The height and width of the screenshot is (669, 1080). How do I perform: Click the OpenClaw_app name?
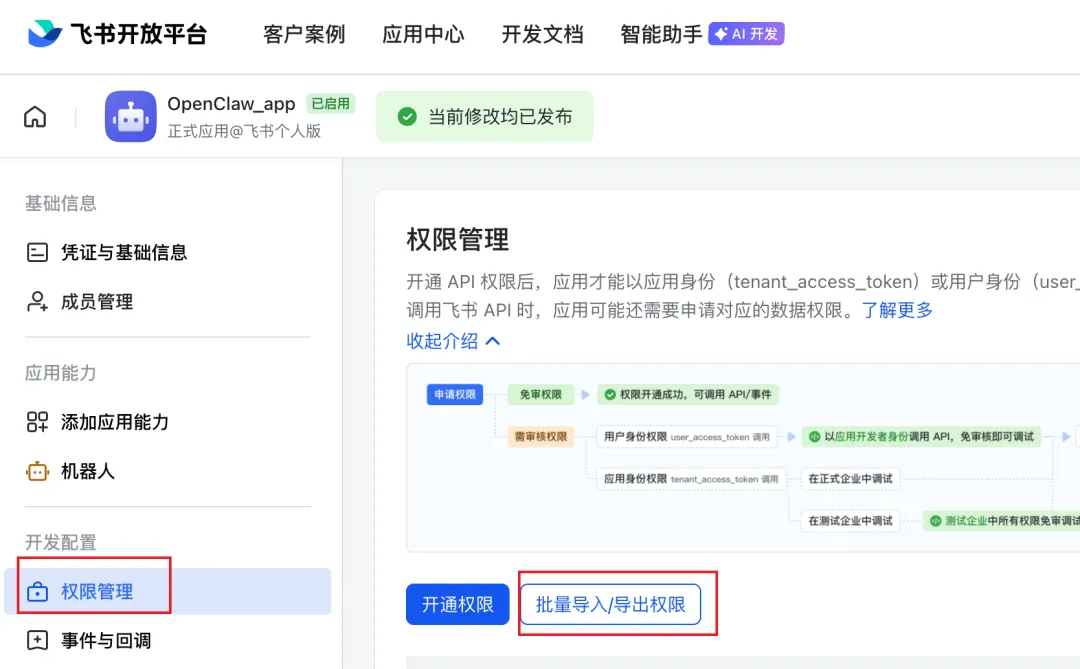coord(231,104)
